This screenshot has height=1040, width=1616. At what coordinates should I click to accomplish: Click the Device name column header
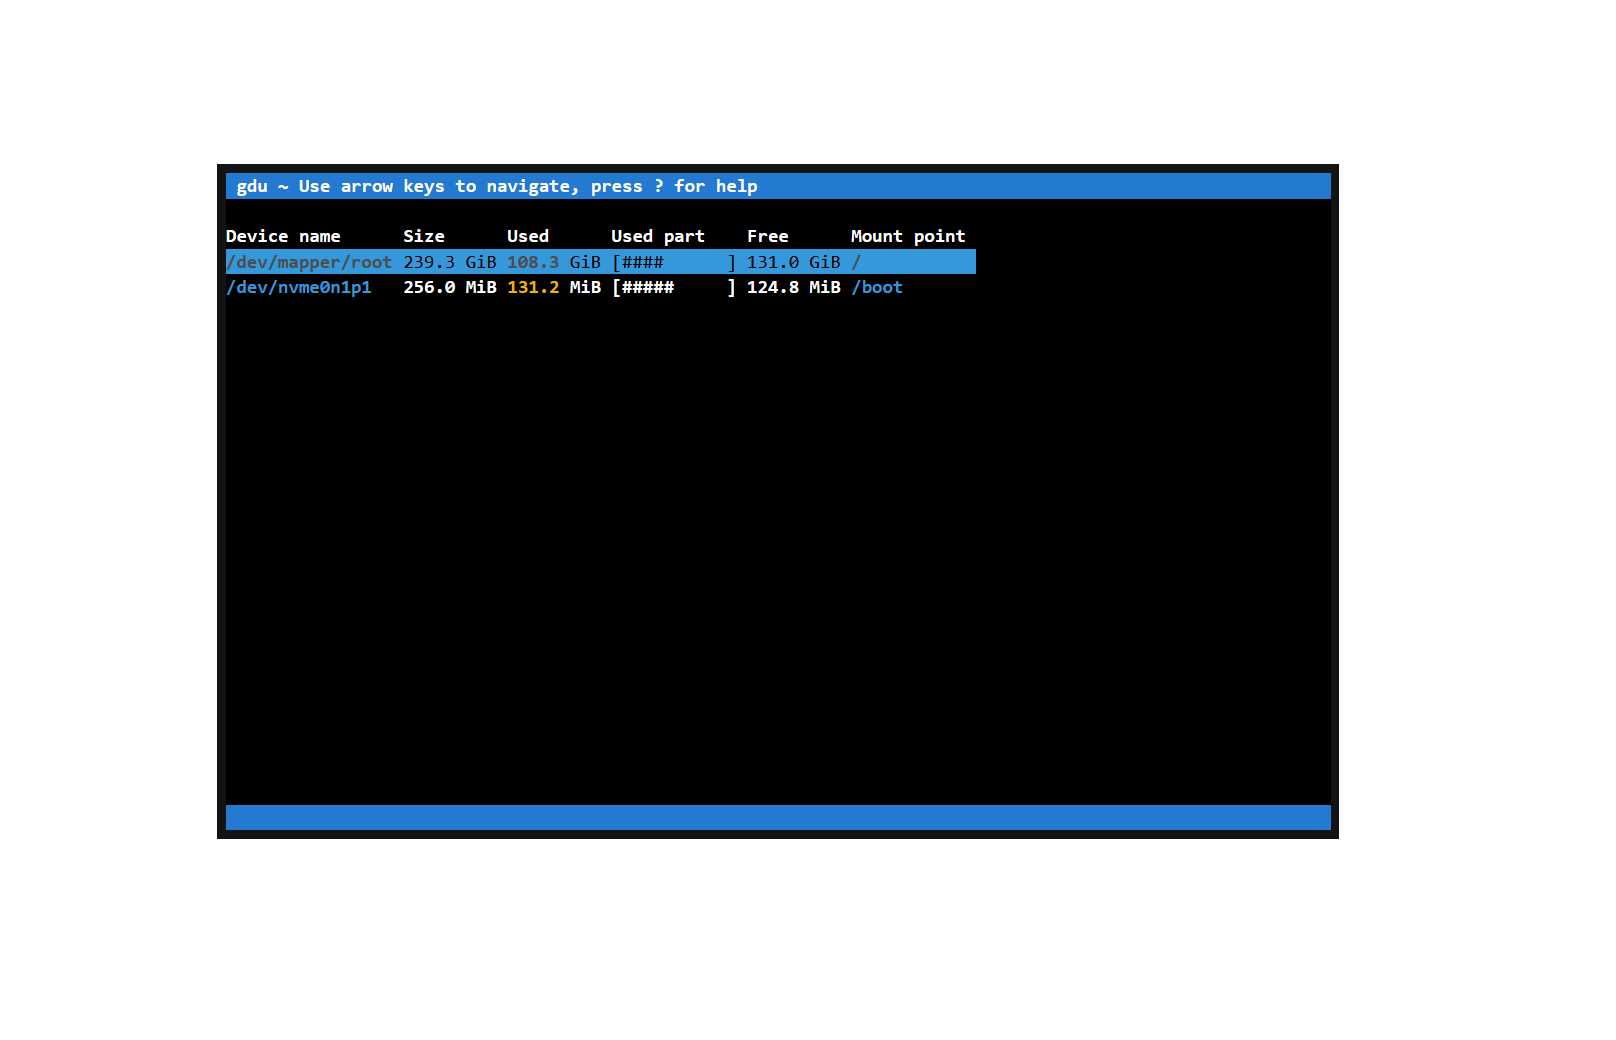coord(283,236)
